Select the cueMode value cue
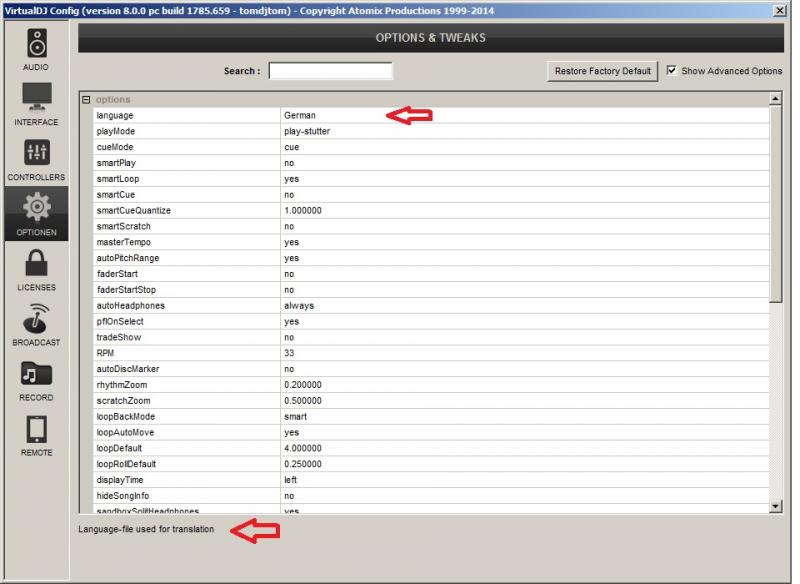Screen dimensions: 800x584 click(x=292, y=147)
